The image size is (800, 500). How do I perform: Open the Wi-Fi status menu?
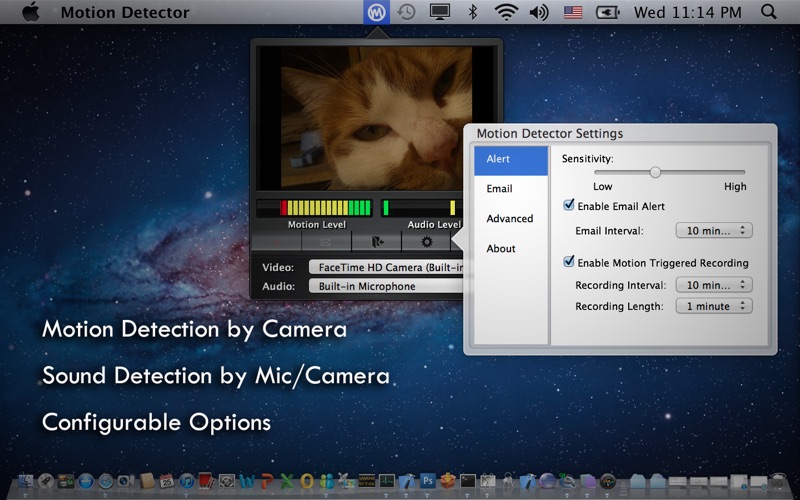click(x=506, y=12)
